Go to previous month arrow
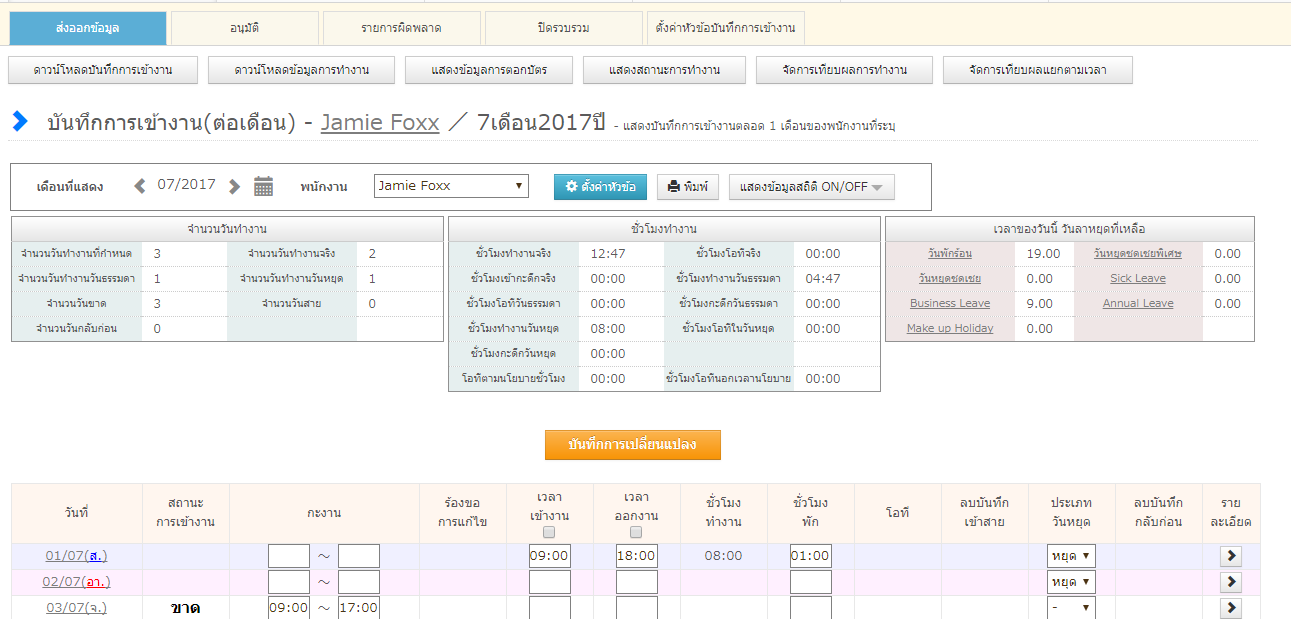 pos(140,186)
